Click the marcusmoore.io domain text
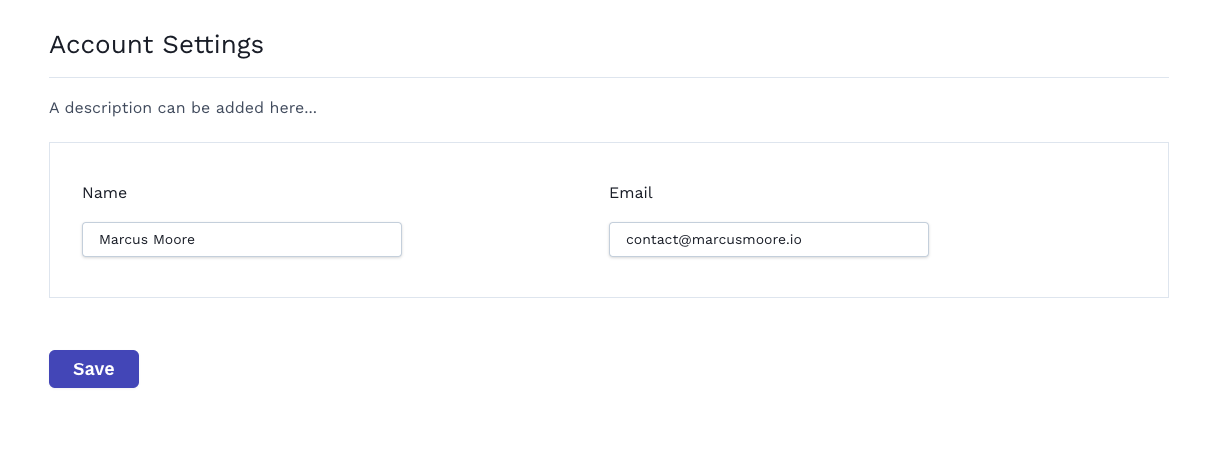1205x461 pixels. point(742,240)
